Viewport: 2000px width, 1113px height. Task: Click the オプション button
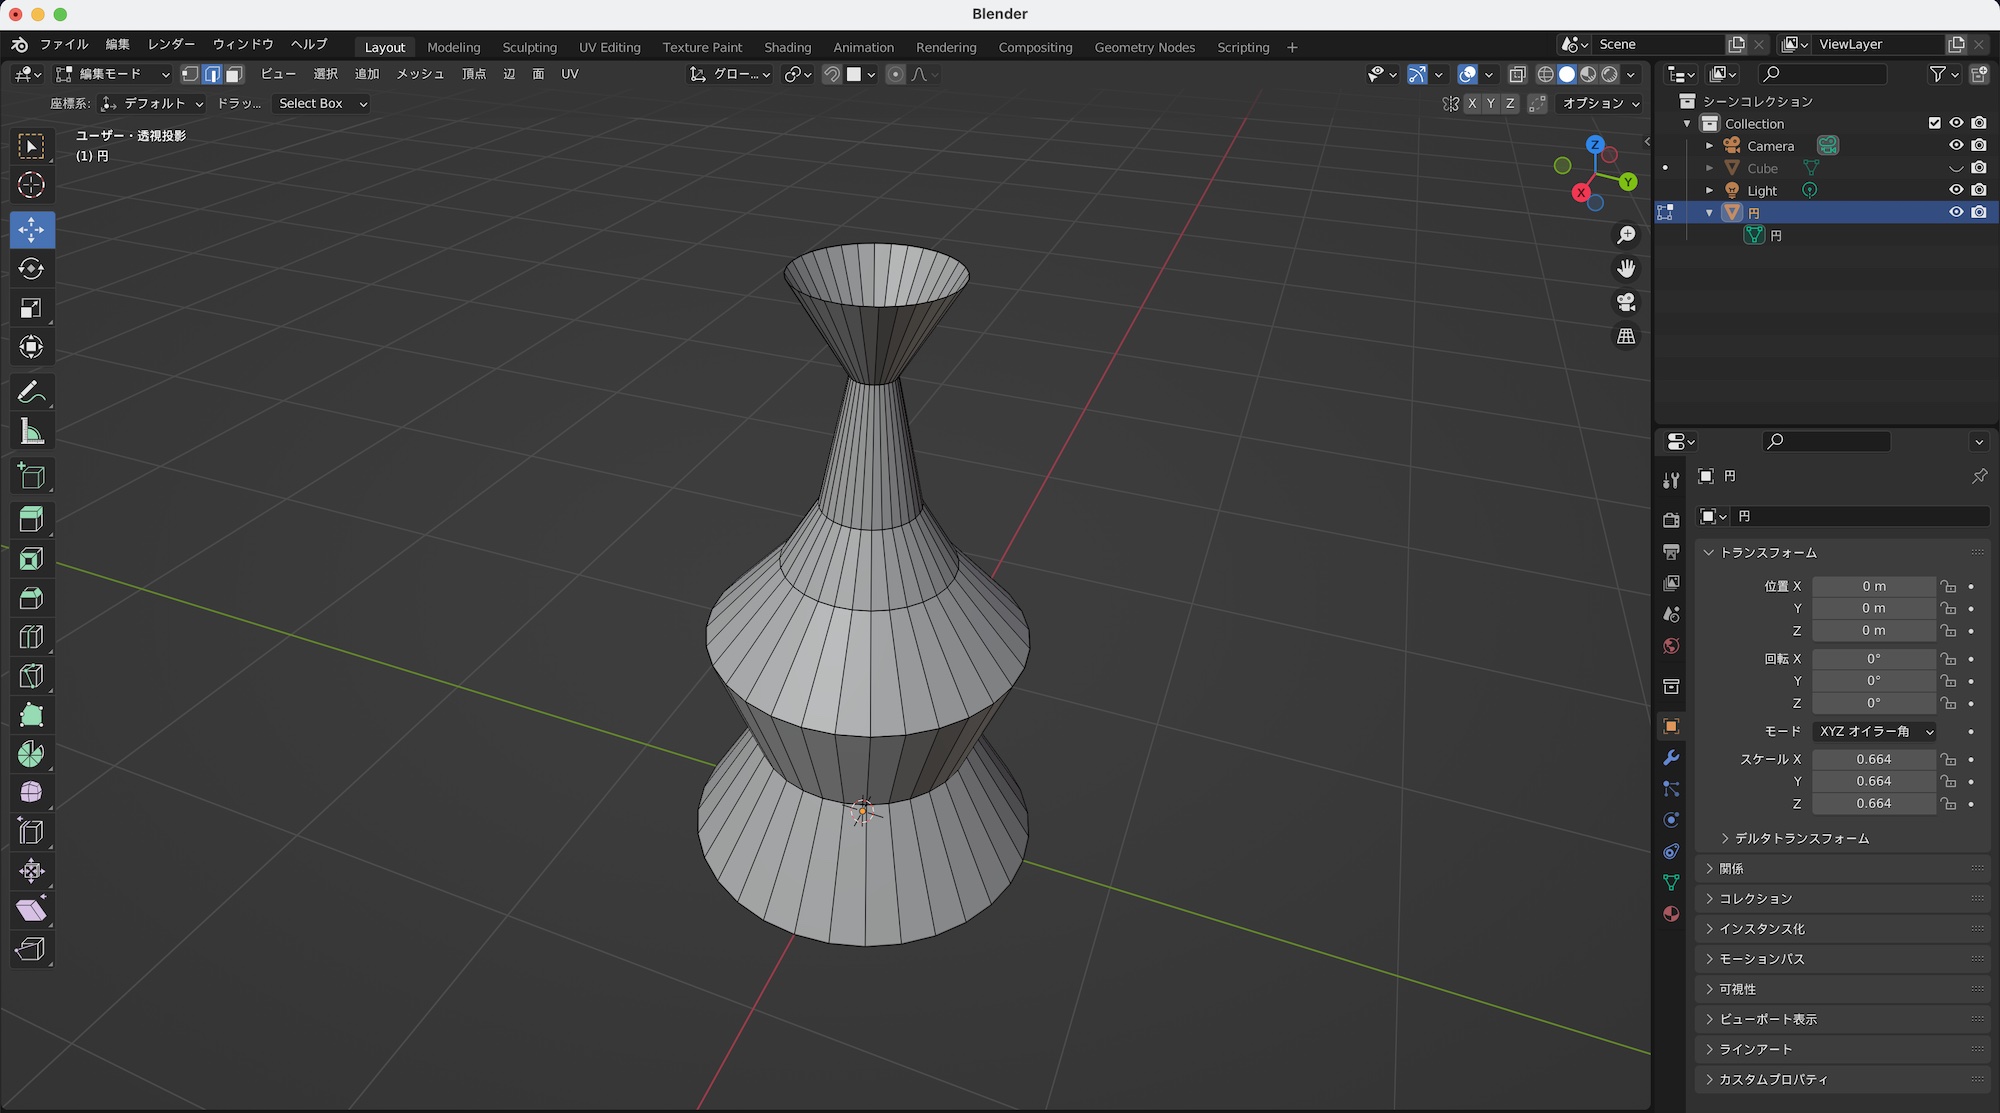[x=1600, y=103]
